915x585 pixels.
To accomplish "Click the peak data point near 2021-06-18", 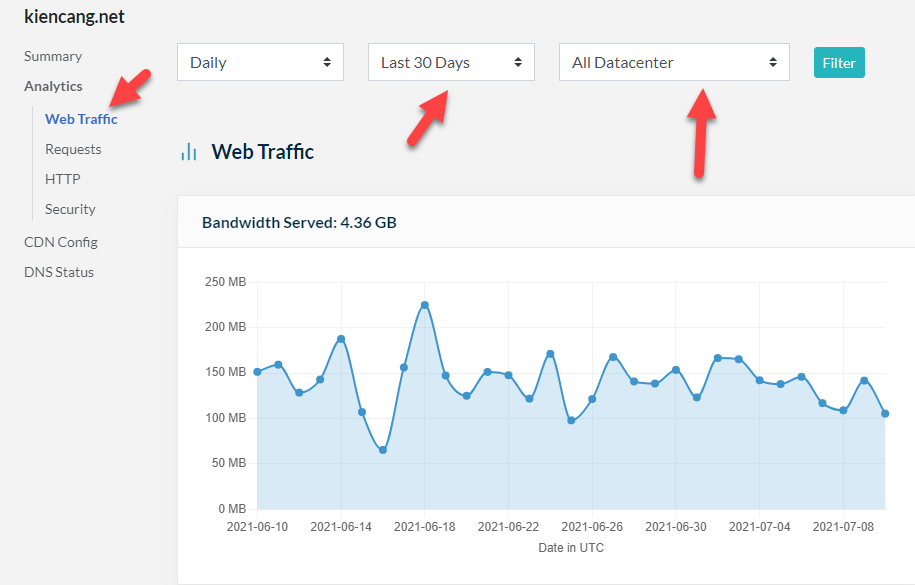I will click(x=425, y=305).
